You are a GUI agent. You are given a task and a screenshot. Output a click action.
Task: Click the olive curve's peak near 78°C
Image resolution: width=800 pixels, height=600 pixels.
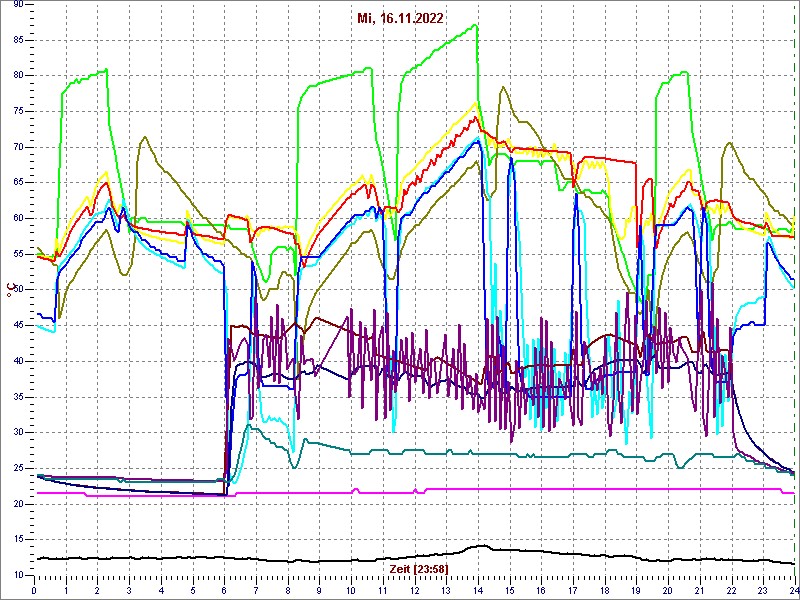click(x=503, y=87)
